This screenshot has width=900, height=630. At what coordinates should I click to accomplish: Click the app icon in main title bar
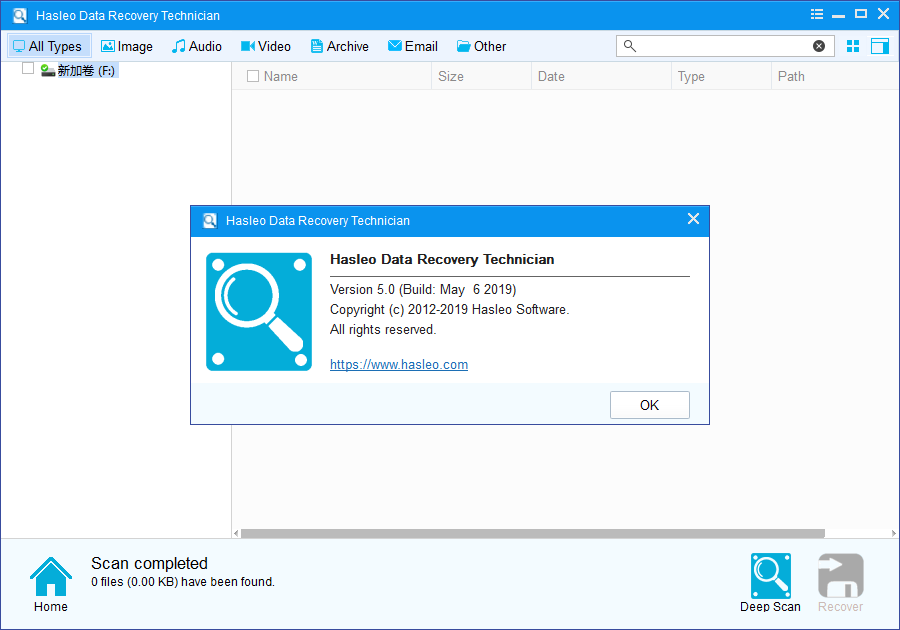[x=20, y=15]
